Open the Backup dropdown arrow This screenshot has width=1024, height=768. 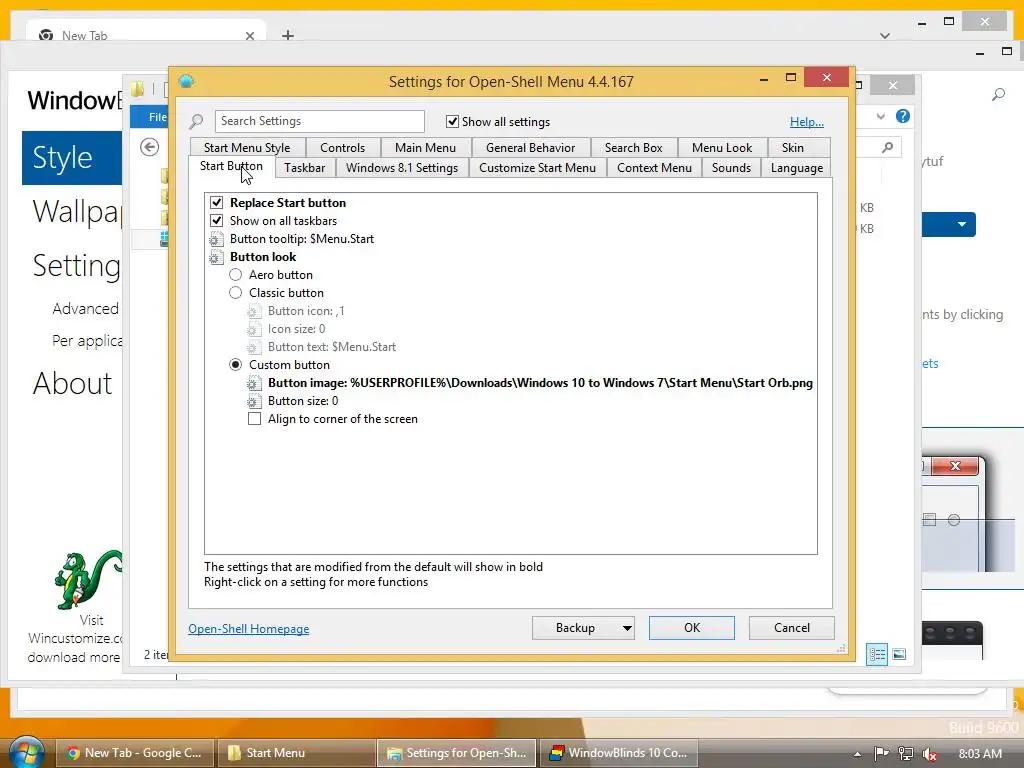pos(626,628)
